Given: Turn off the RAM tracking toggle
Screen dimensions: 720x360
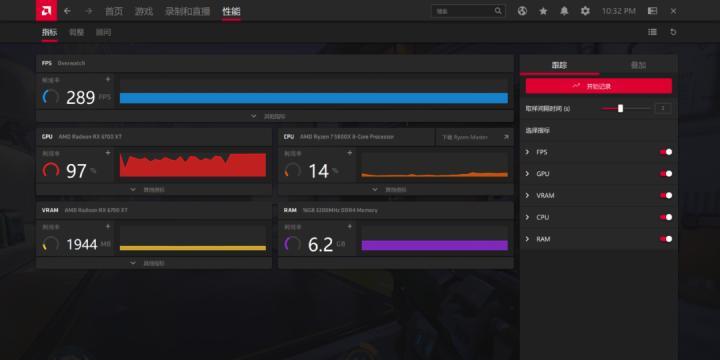Looking at the screenshot, I should coord(666,239).
